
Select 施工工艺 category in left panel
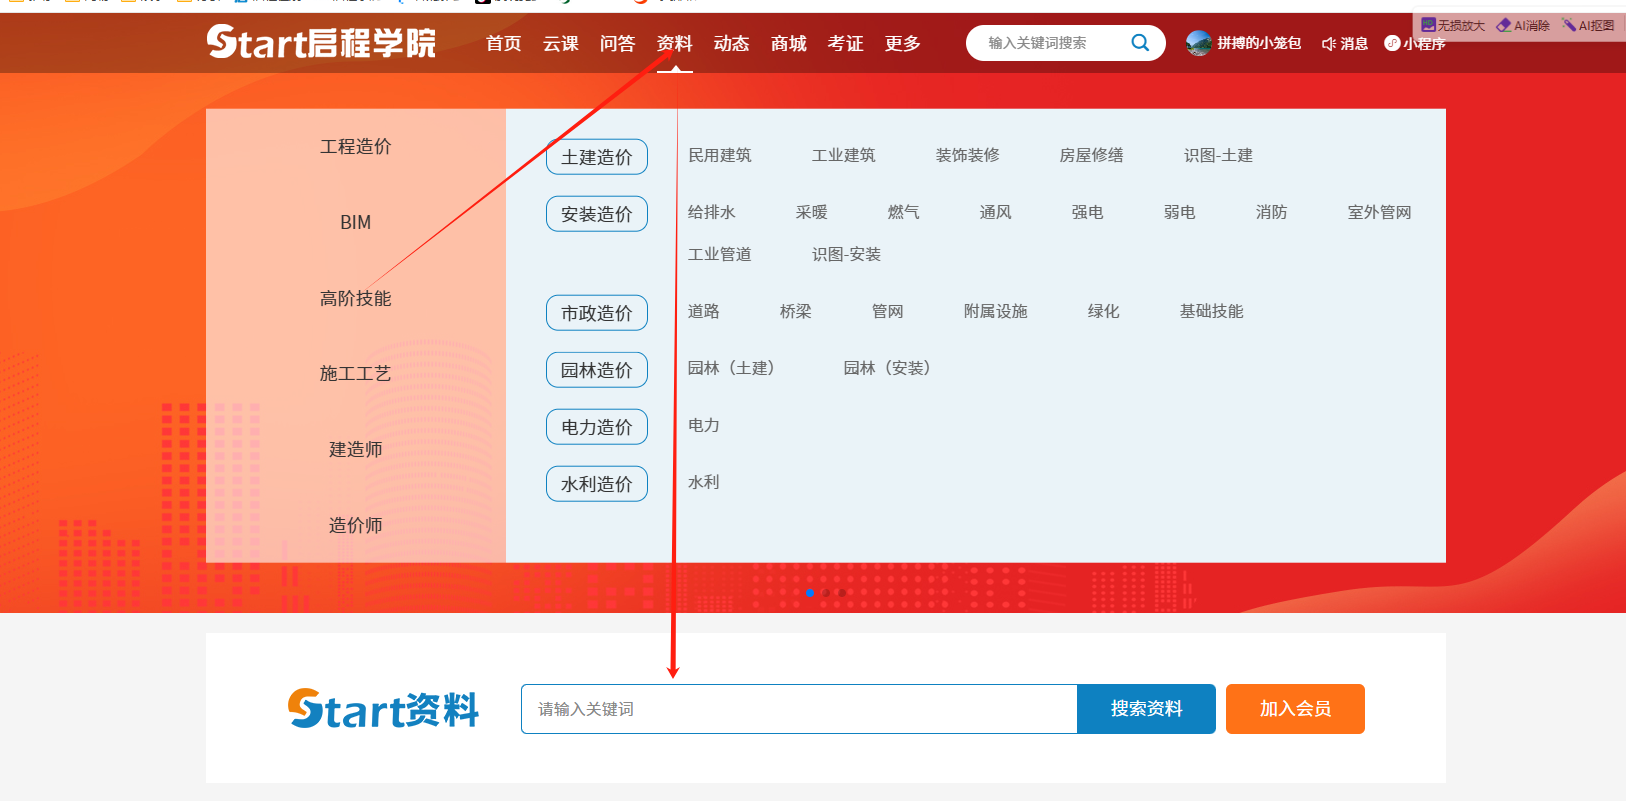356,374
